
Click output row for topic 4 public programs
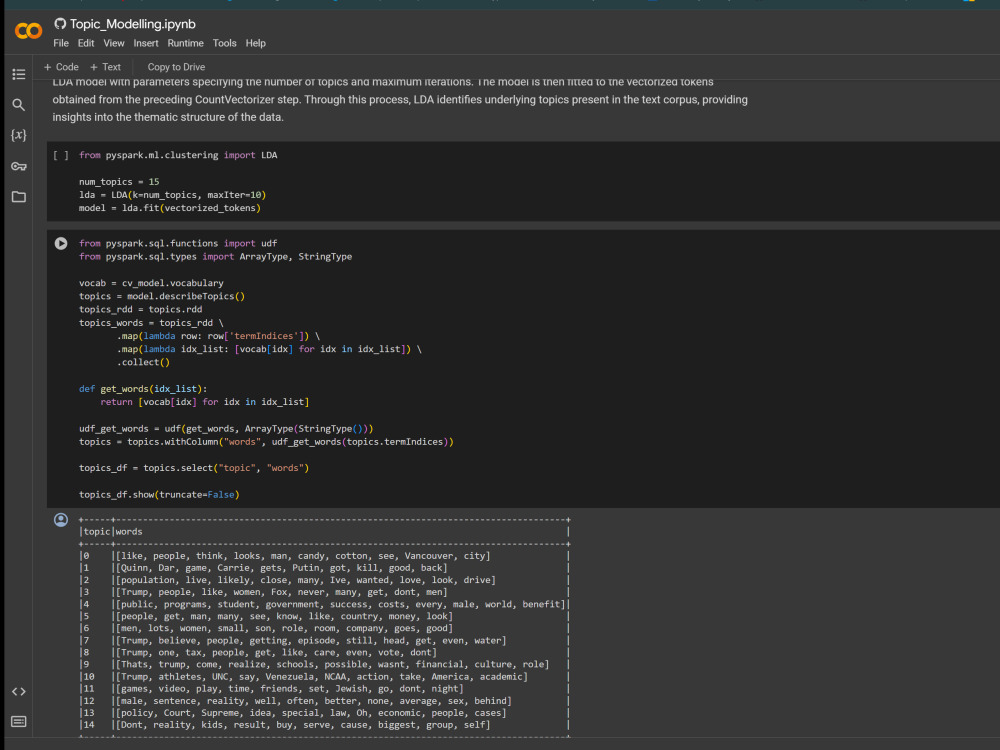click(324, 604)
